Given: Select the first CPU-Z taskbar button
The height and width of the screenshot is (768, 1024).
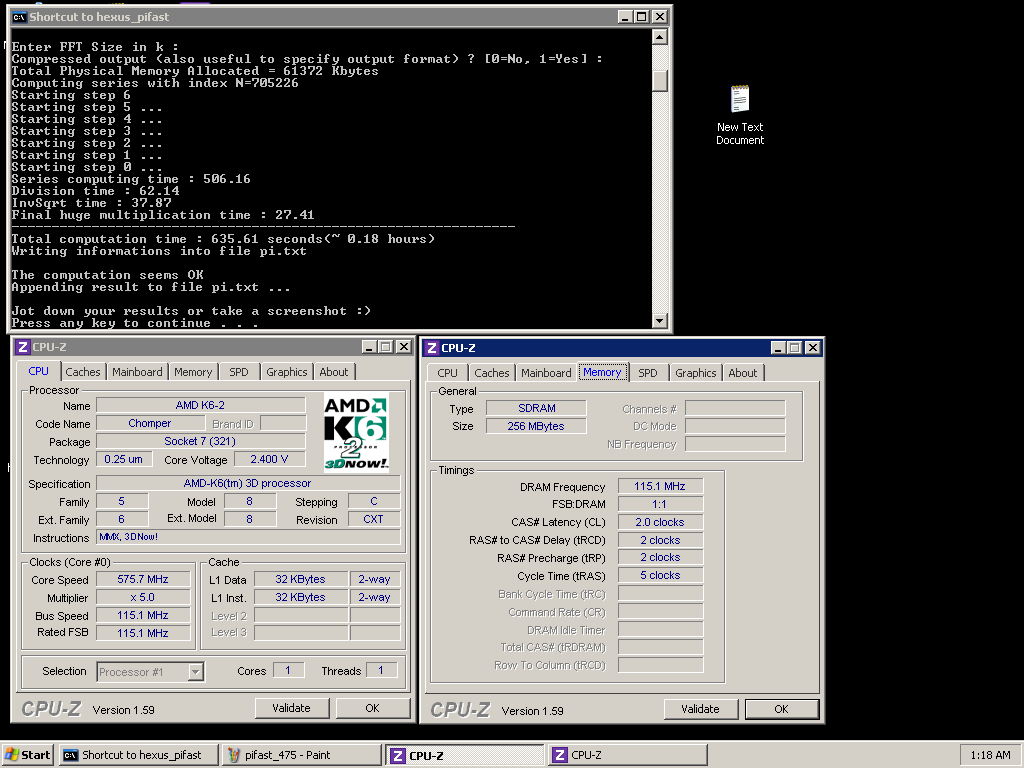Looking at the screenshot, I should [x=464, y=755].
